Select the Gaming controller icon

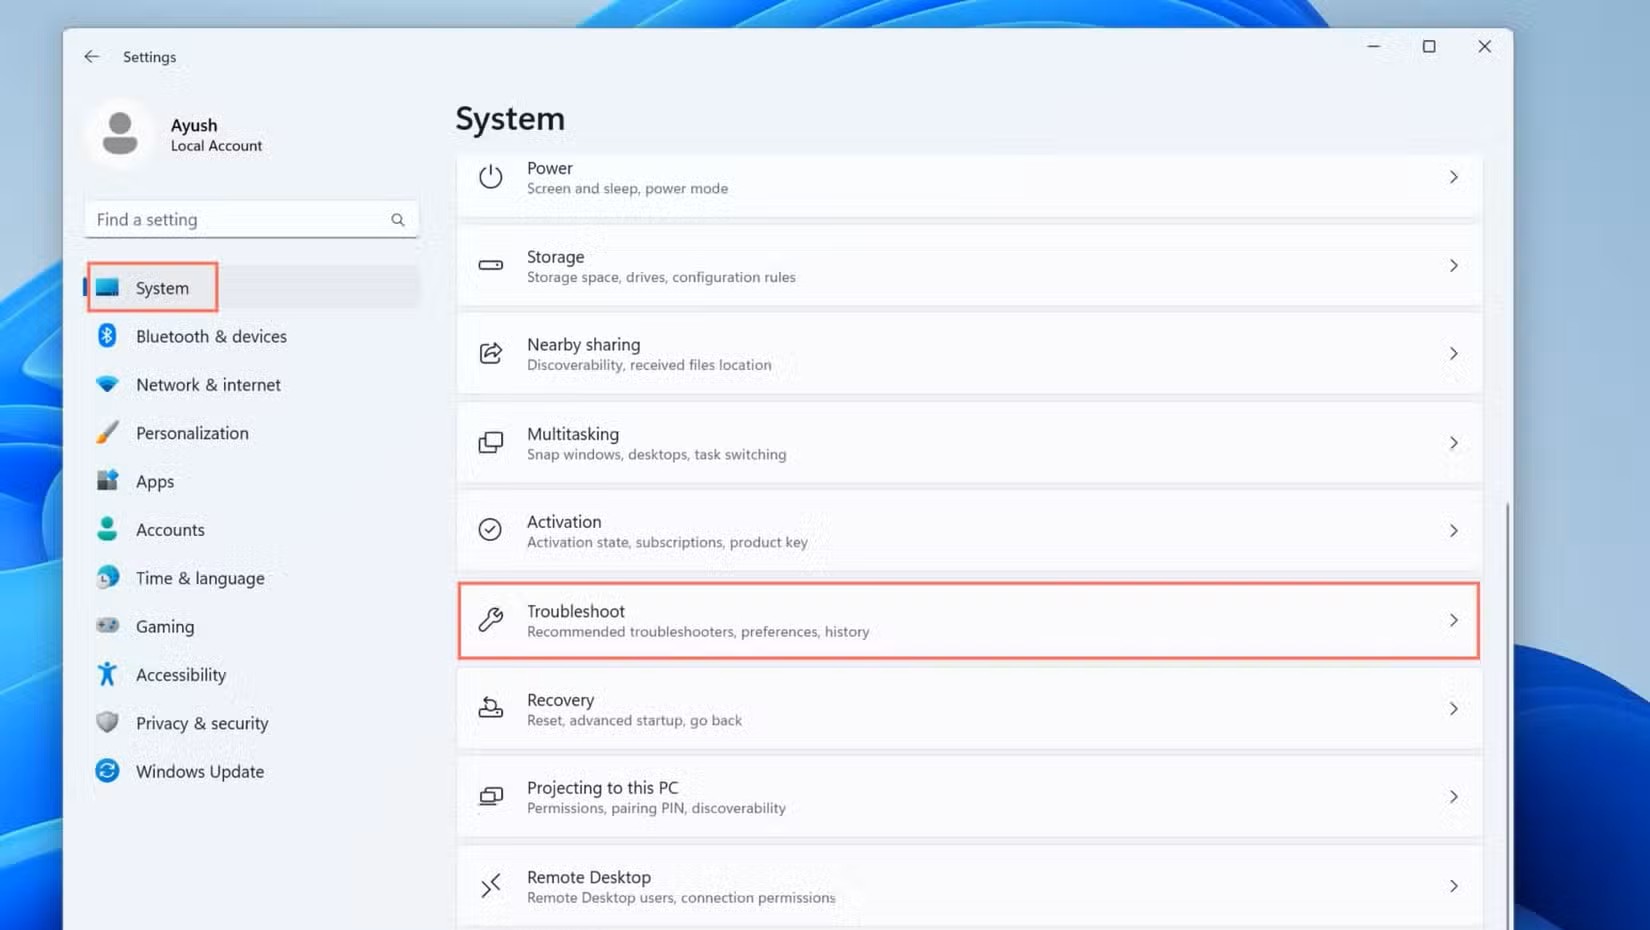pos(108,626)
